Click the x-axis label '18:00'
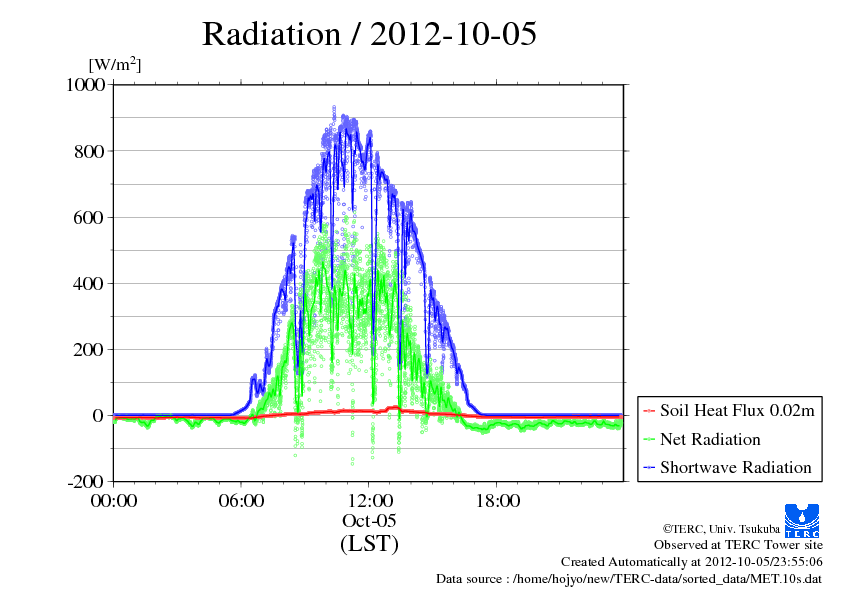Screen dimensions: 842x595 click(498, 501)
